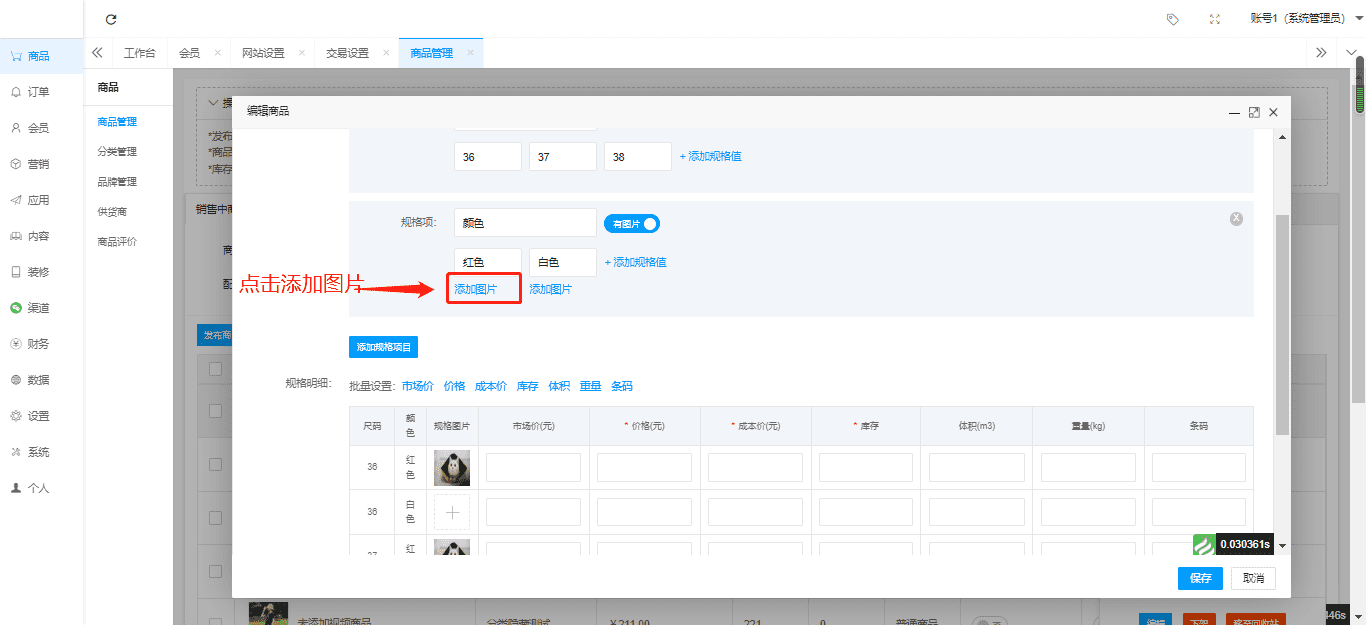The image size is (1366, 625).
Task: Select 品牌管理 in submenu
Action: pyautogui.click(x=117, y=182)
